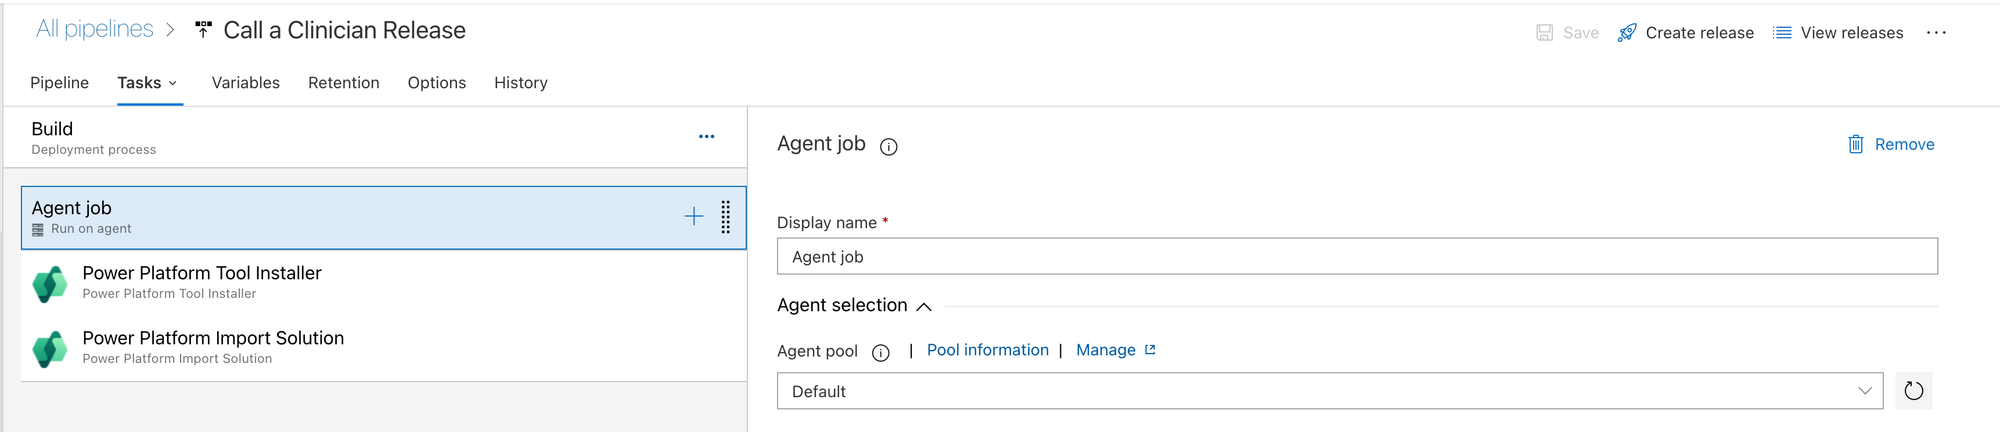The width and height of the screenshot is (2000, 432).
Task: Collapse the Agent selection section
Action: pyautogui.click(x=924, y=307)
